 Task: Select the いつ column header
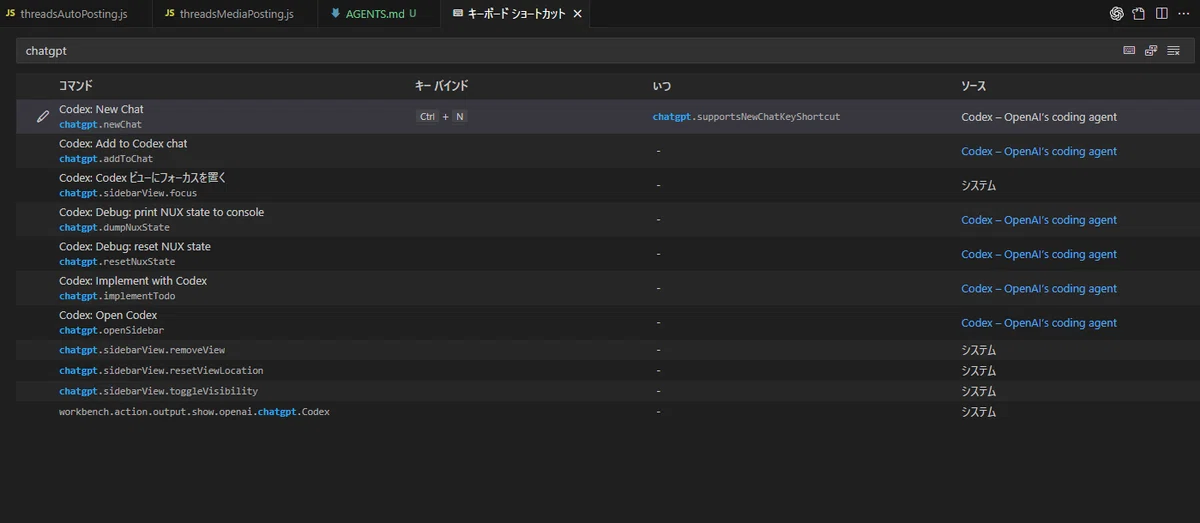coord(662,86)
